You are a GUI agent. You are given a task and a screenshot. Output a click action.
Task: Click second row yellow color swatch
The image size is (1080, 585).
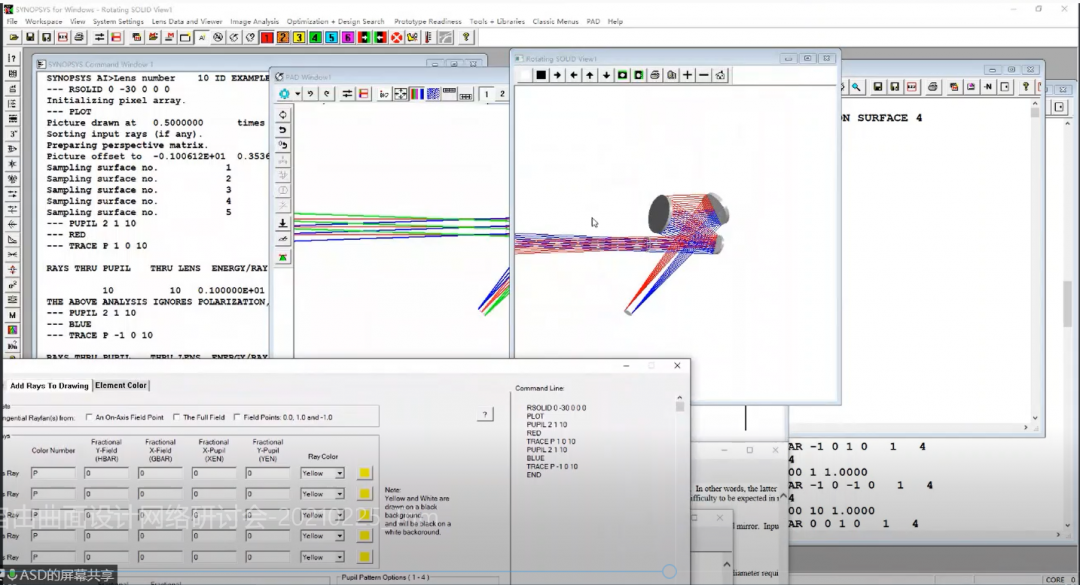(x=364, y=493)
